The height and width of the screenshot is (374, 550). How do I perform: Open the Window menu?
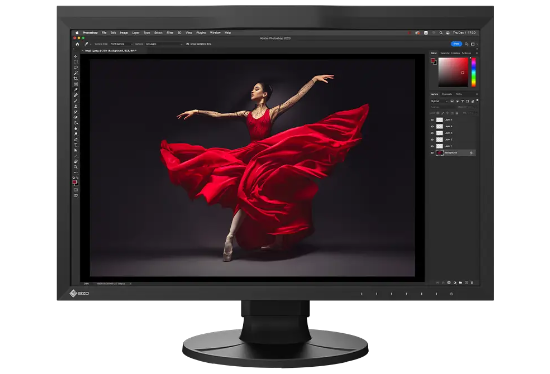pyautogui.click(x=215, y=33)
